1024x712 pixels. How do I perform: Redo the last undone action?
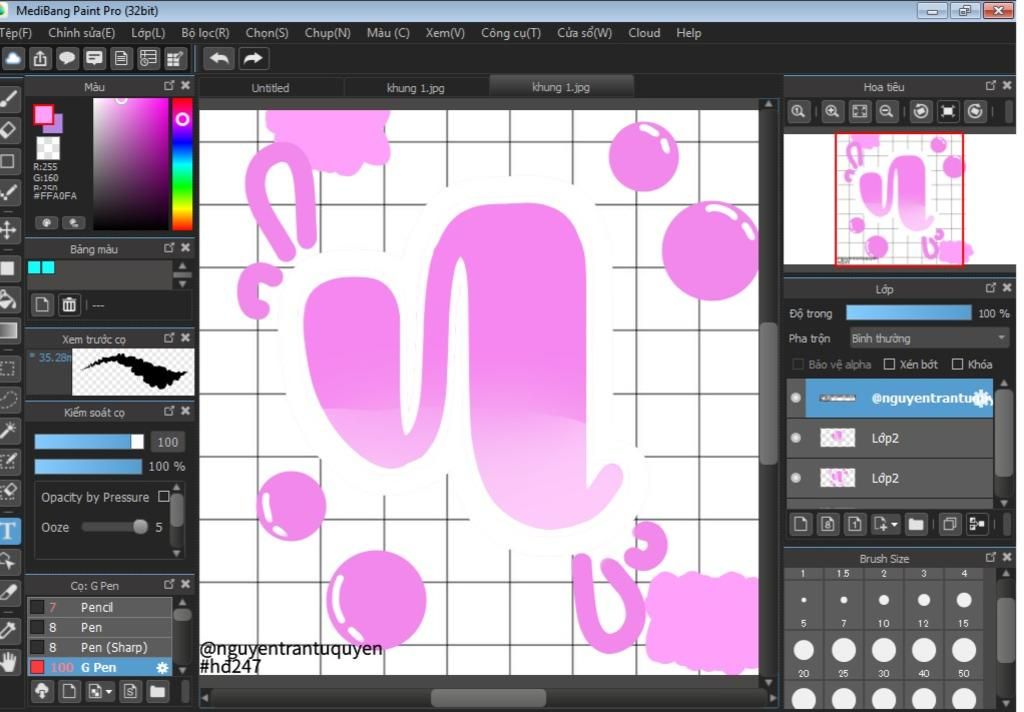click(253, 59)
